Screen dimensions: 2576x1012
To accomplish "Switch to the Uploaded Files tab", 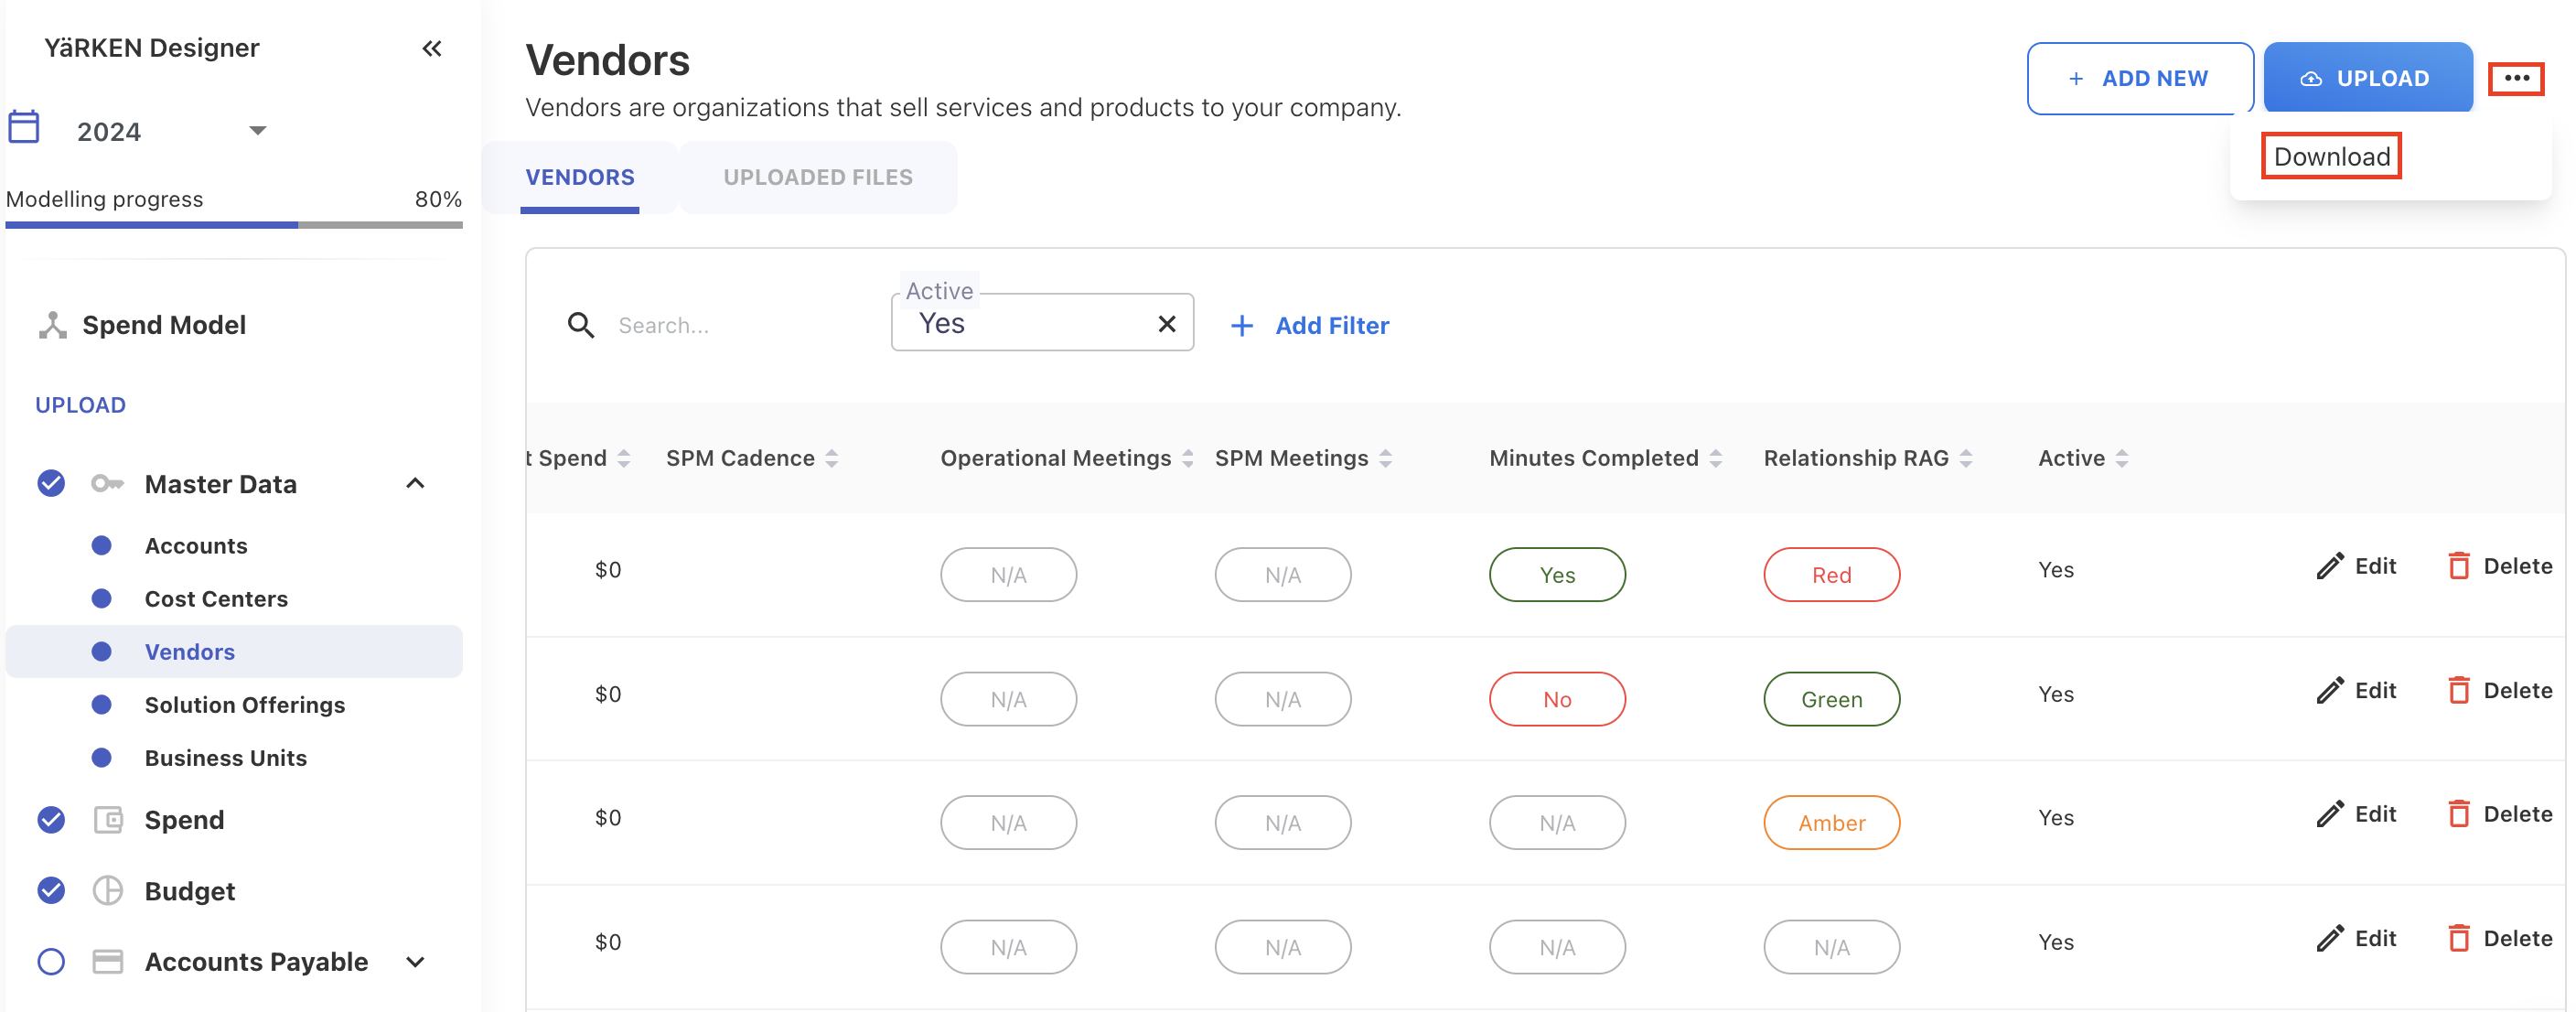I will [817, 177].
